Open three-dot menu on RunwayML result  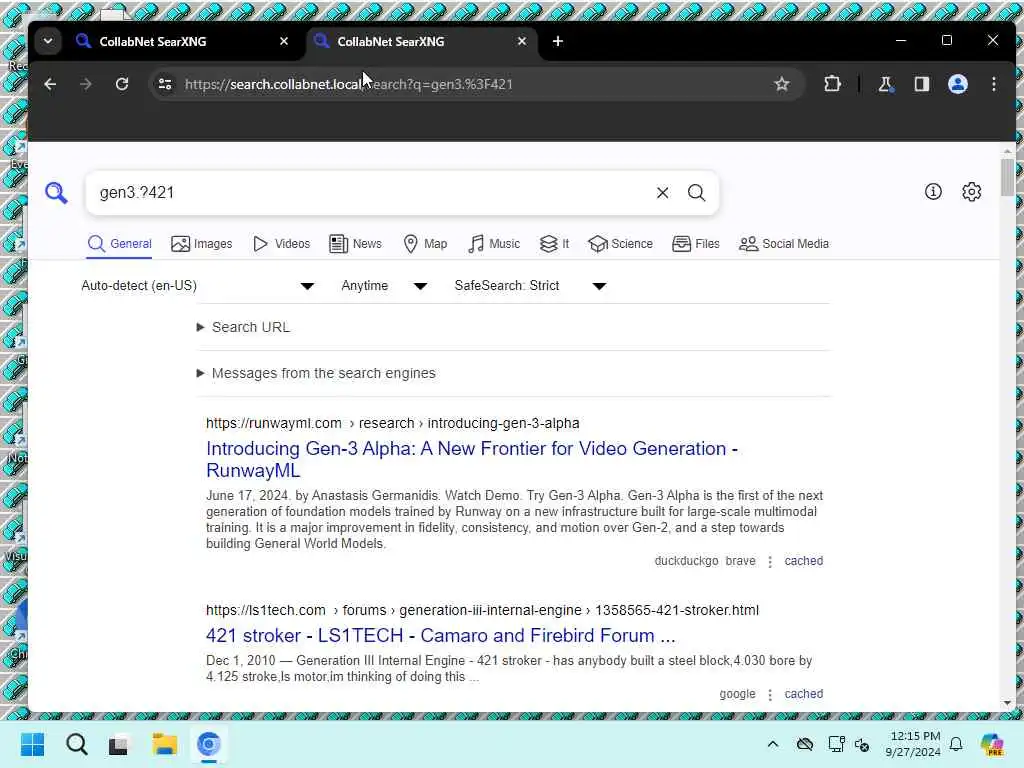point(770,562)
